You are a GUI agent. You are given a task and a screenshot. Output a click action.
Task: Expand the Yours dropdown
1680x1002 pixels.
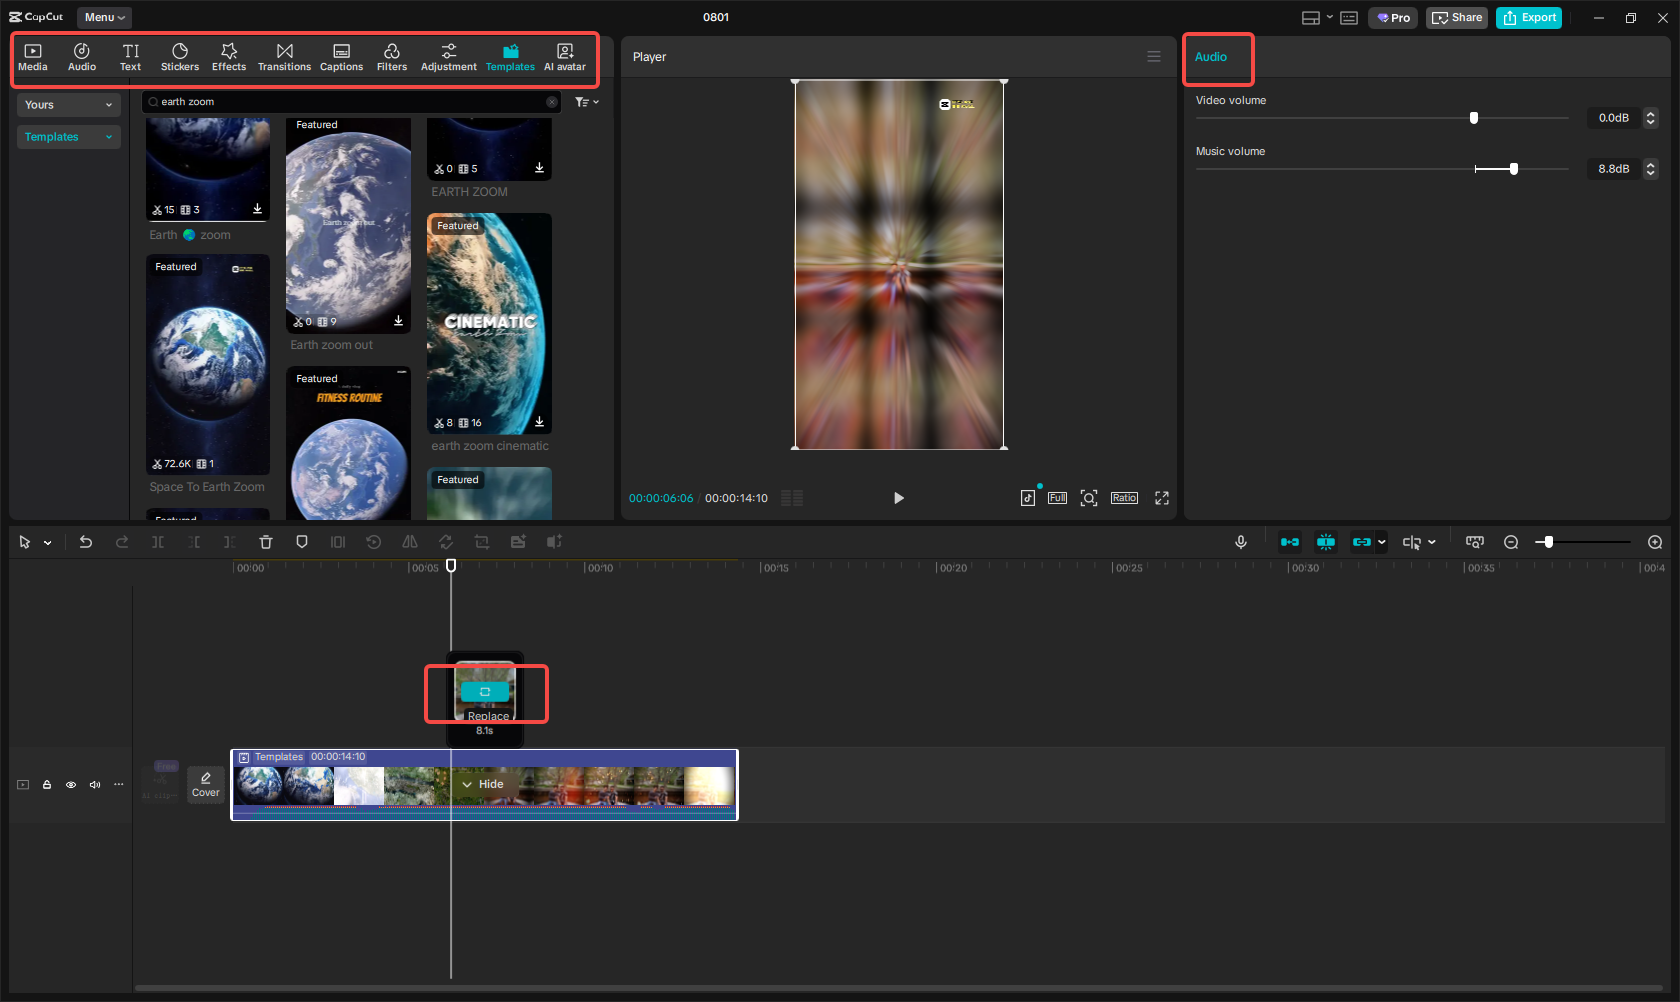tap(68, 105)
